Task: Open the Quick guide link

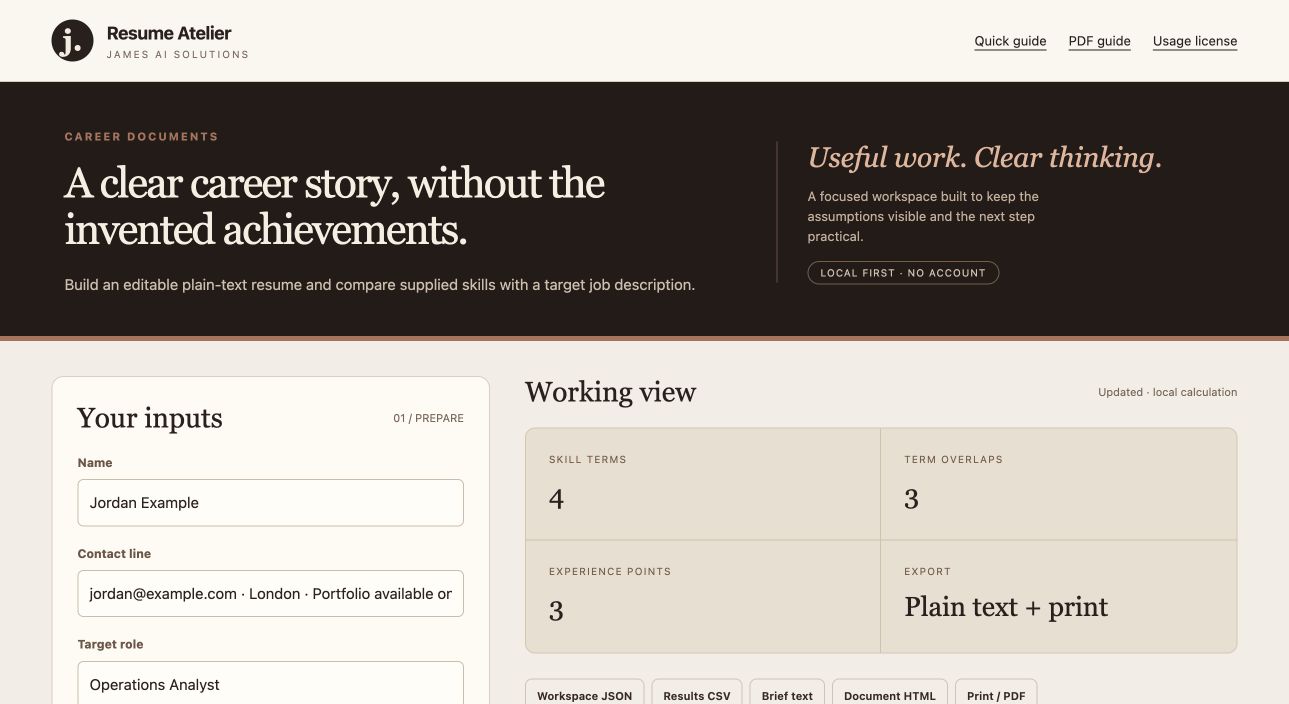Action: click(1010, 41)
